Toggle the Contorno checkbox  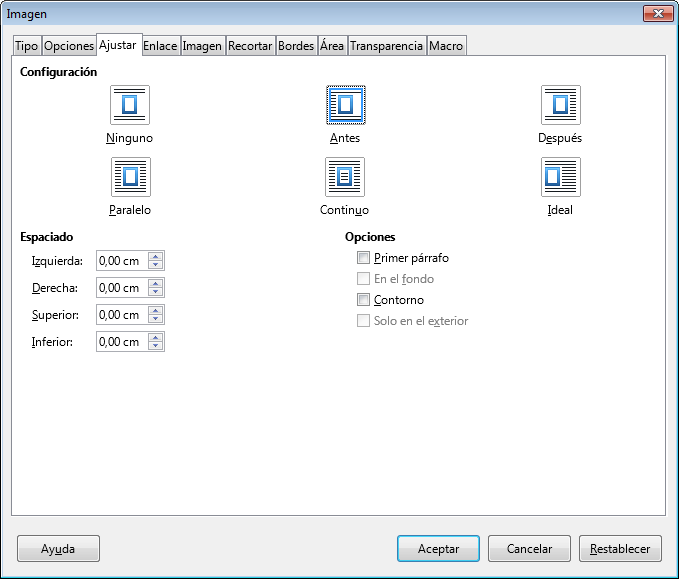tap(363, 300)
